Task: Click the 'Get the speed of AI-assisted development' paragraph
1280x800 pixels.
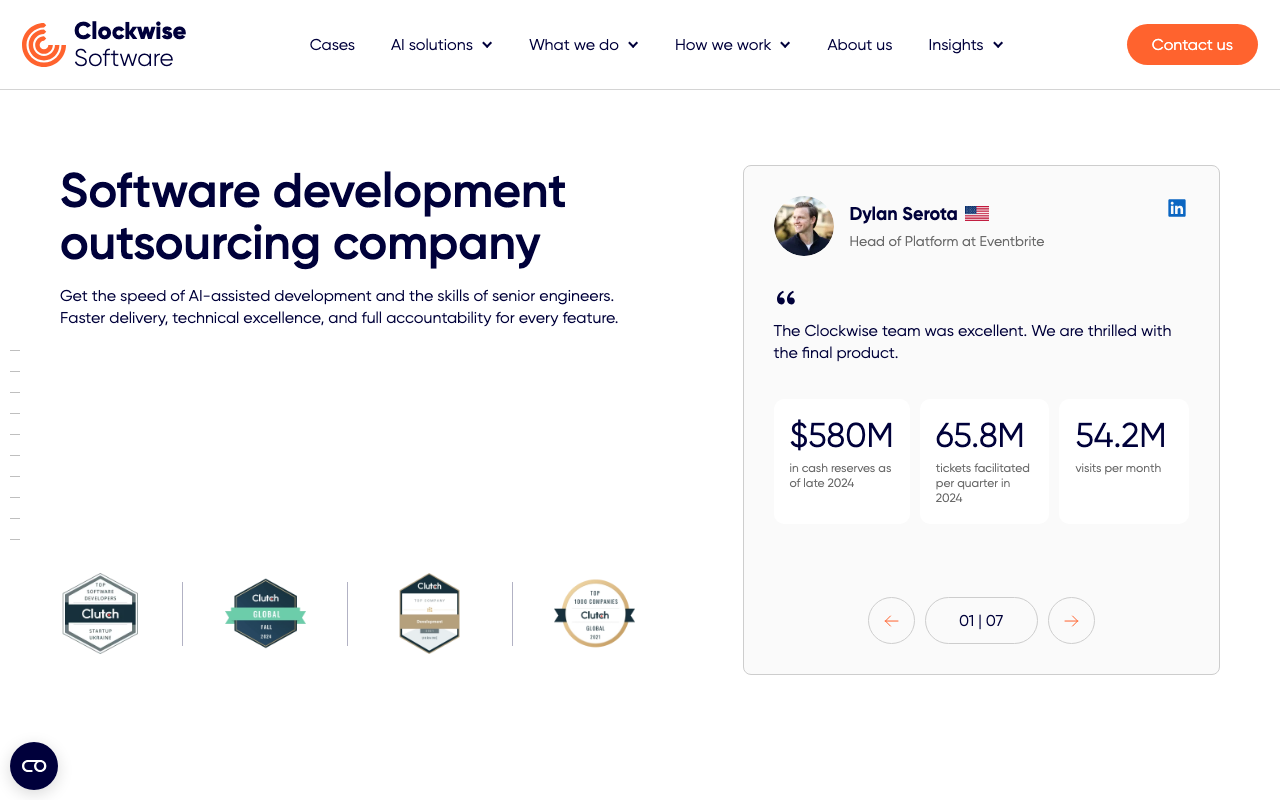Action: tap(339, 307)
